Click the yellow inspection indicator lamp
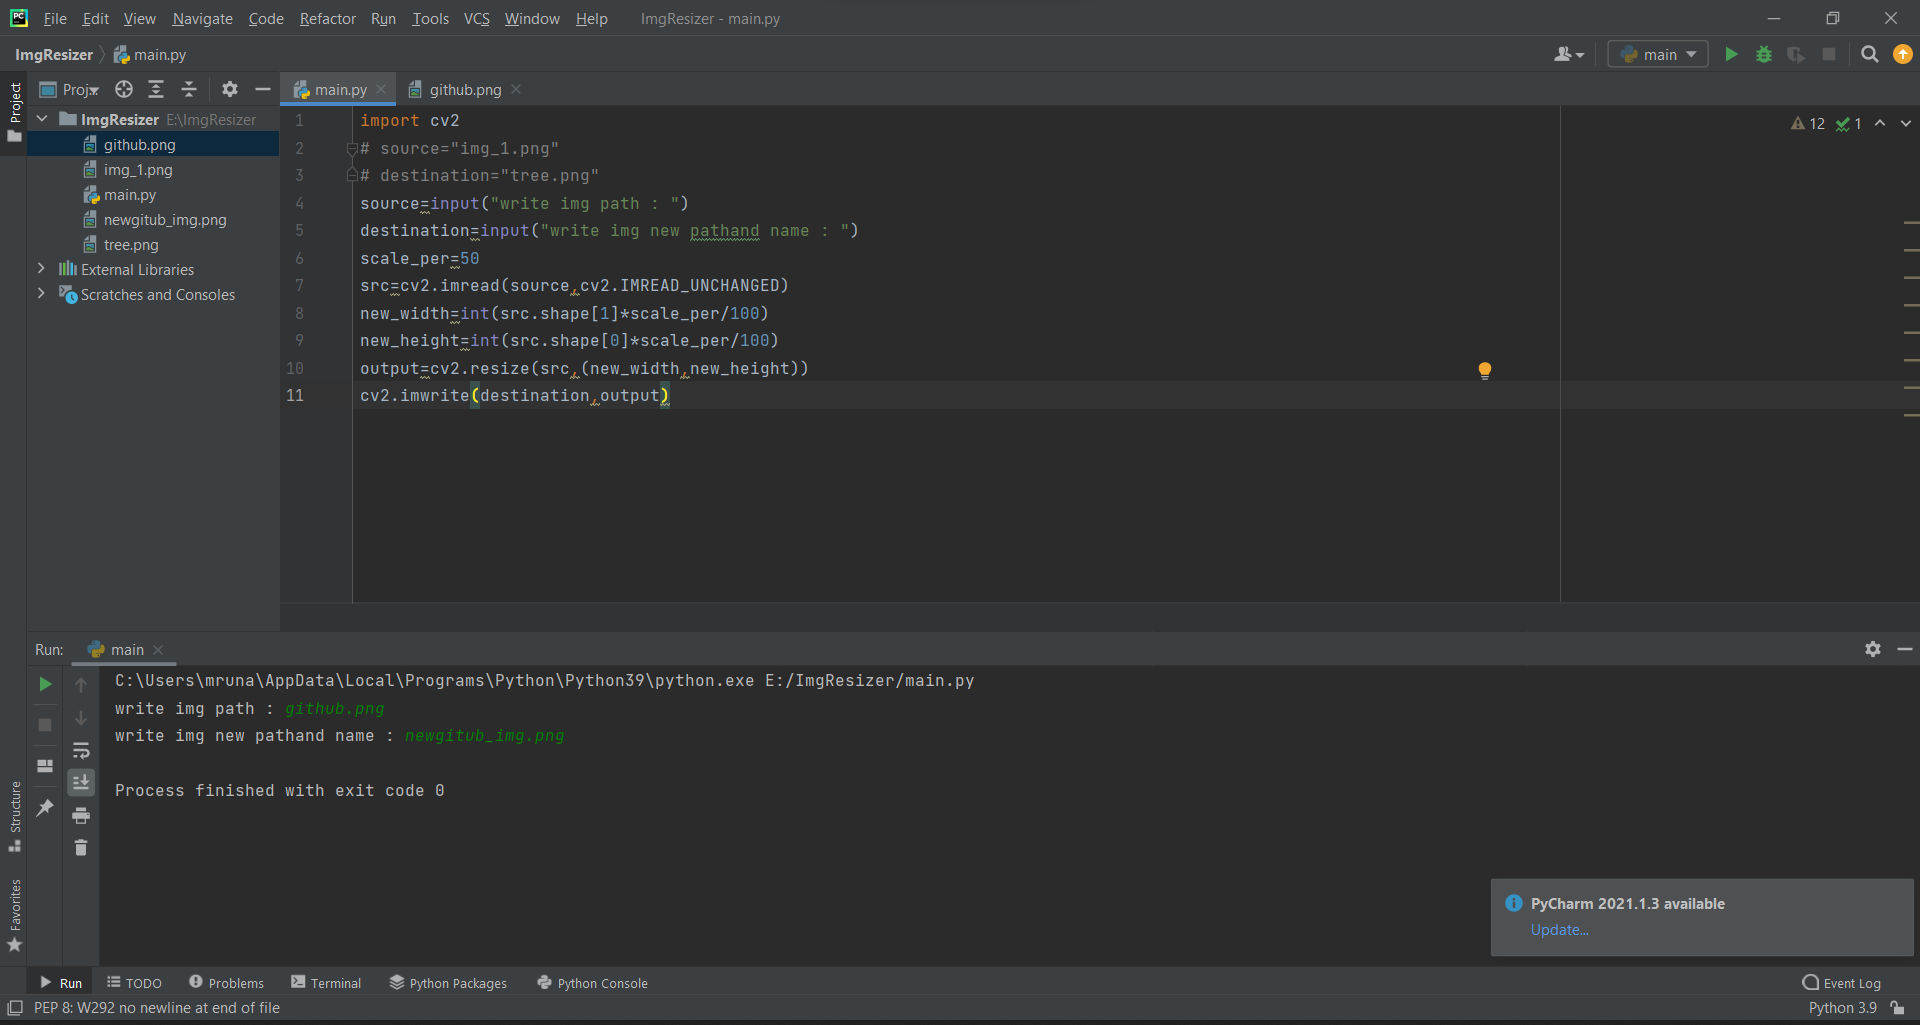The height and width of the screenshot is (1025, 1920). click(x=1484, y=369)
